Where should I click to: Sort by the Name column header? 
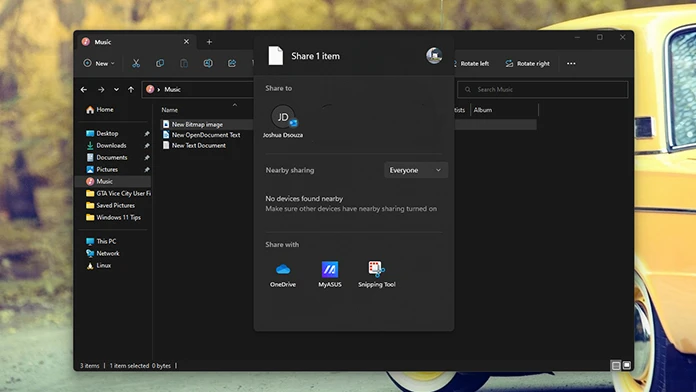click(x=170, y=110)
